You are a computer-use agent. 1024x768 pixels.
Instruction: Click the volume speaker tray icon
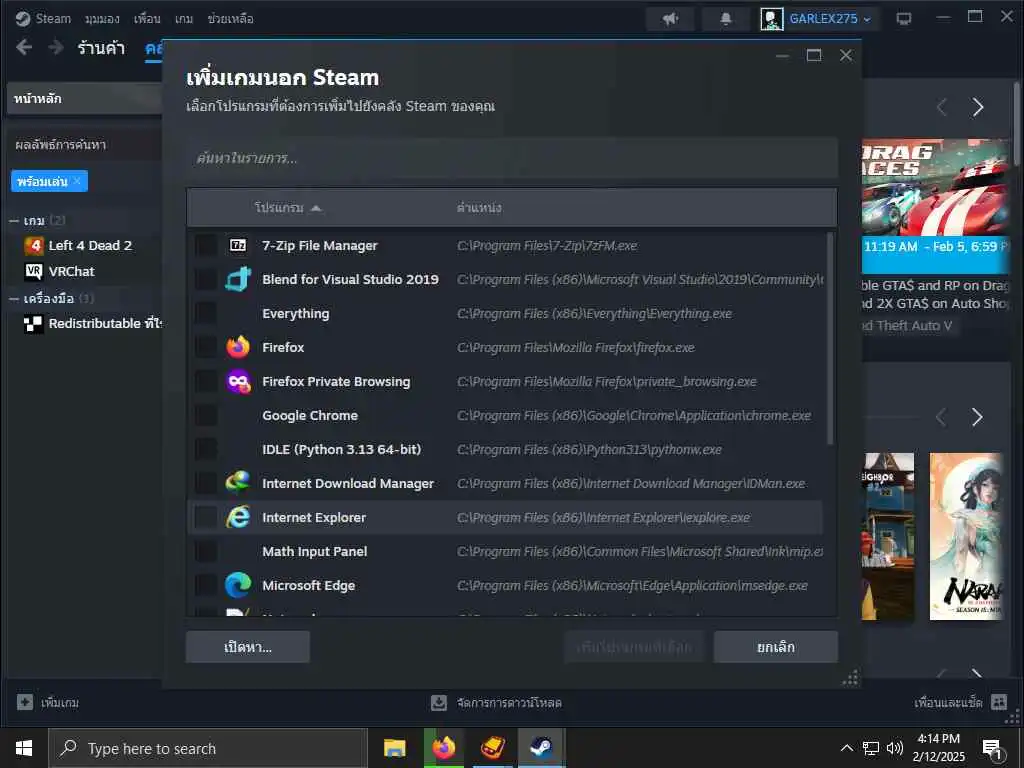(x=894, y=748)
